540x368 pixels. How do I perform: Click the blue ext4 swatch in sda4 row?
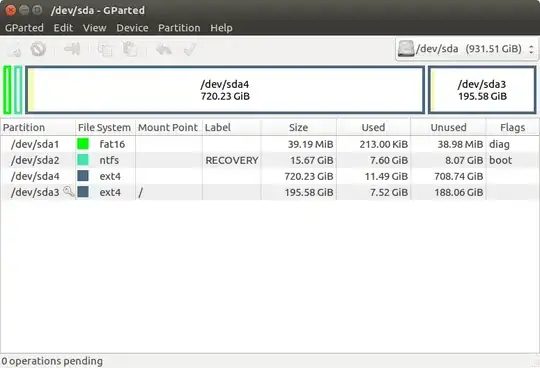(x=83, y=176)
